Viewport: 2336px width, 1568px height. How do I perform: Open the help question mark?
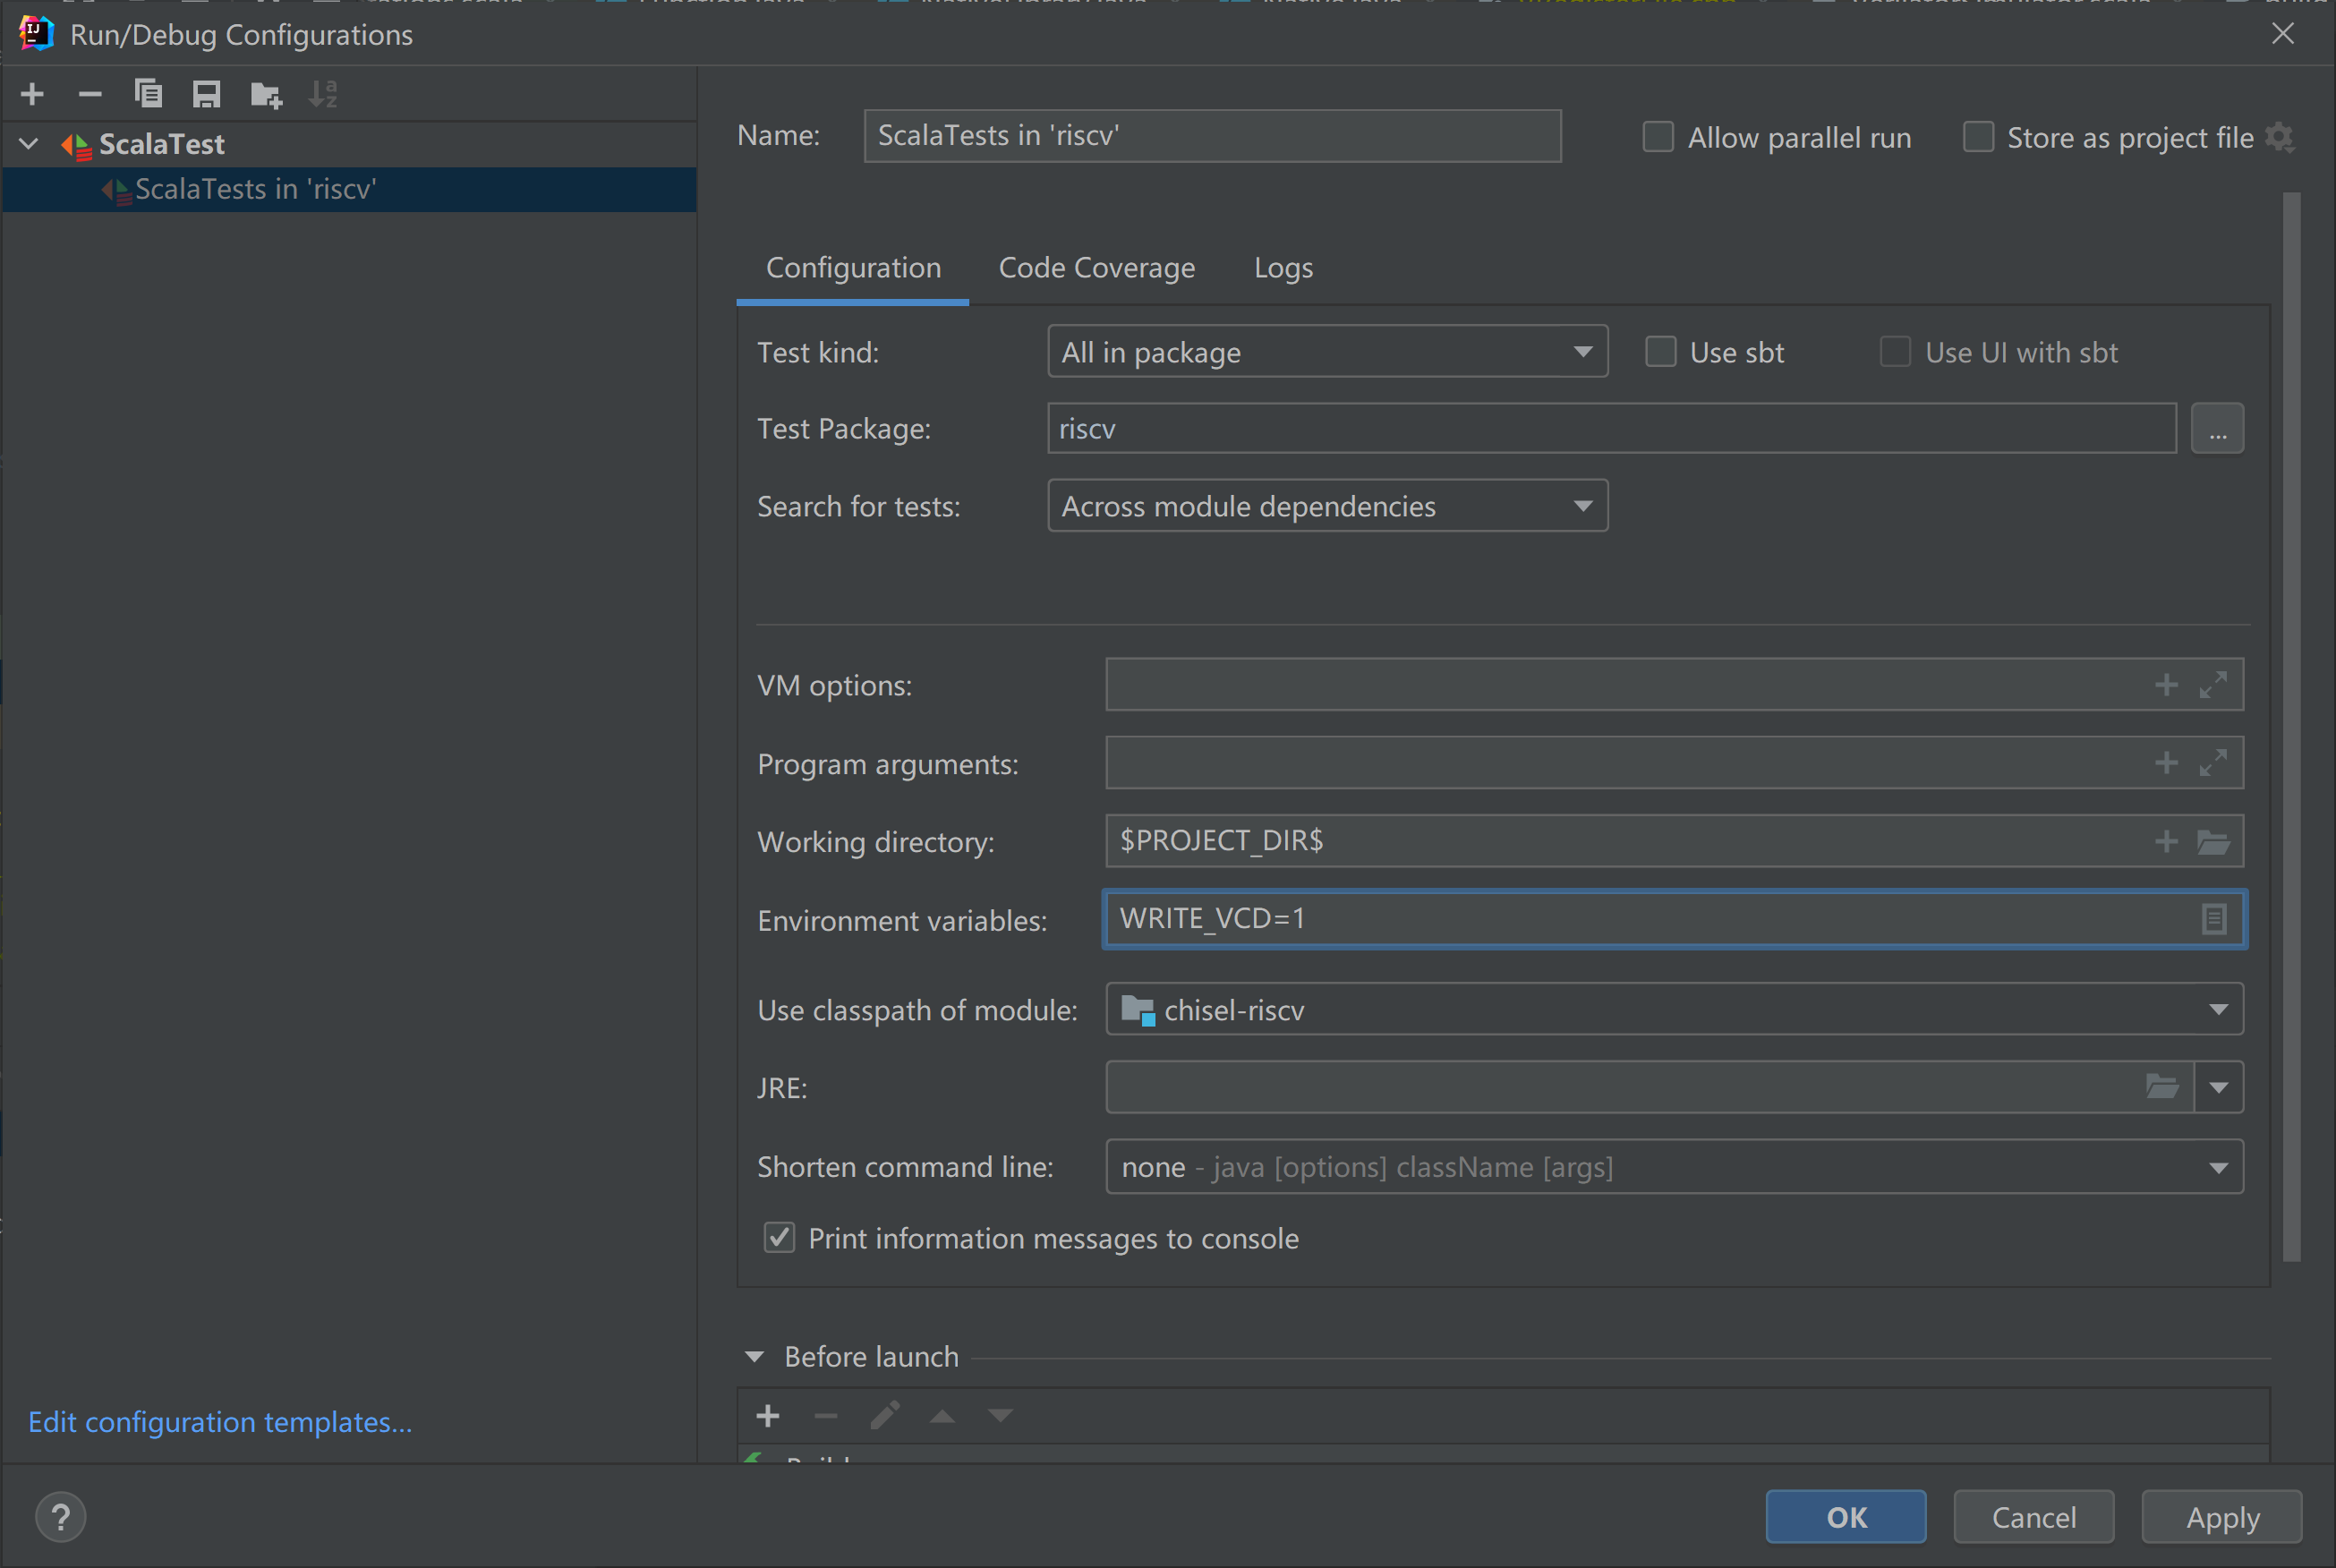[61, 1517]
